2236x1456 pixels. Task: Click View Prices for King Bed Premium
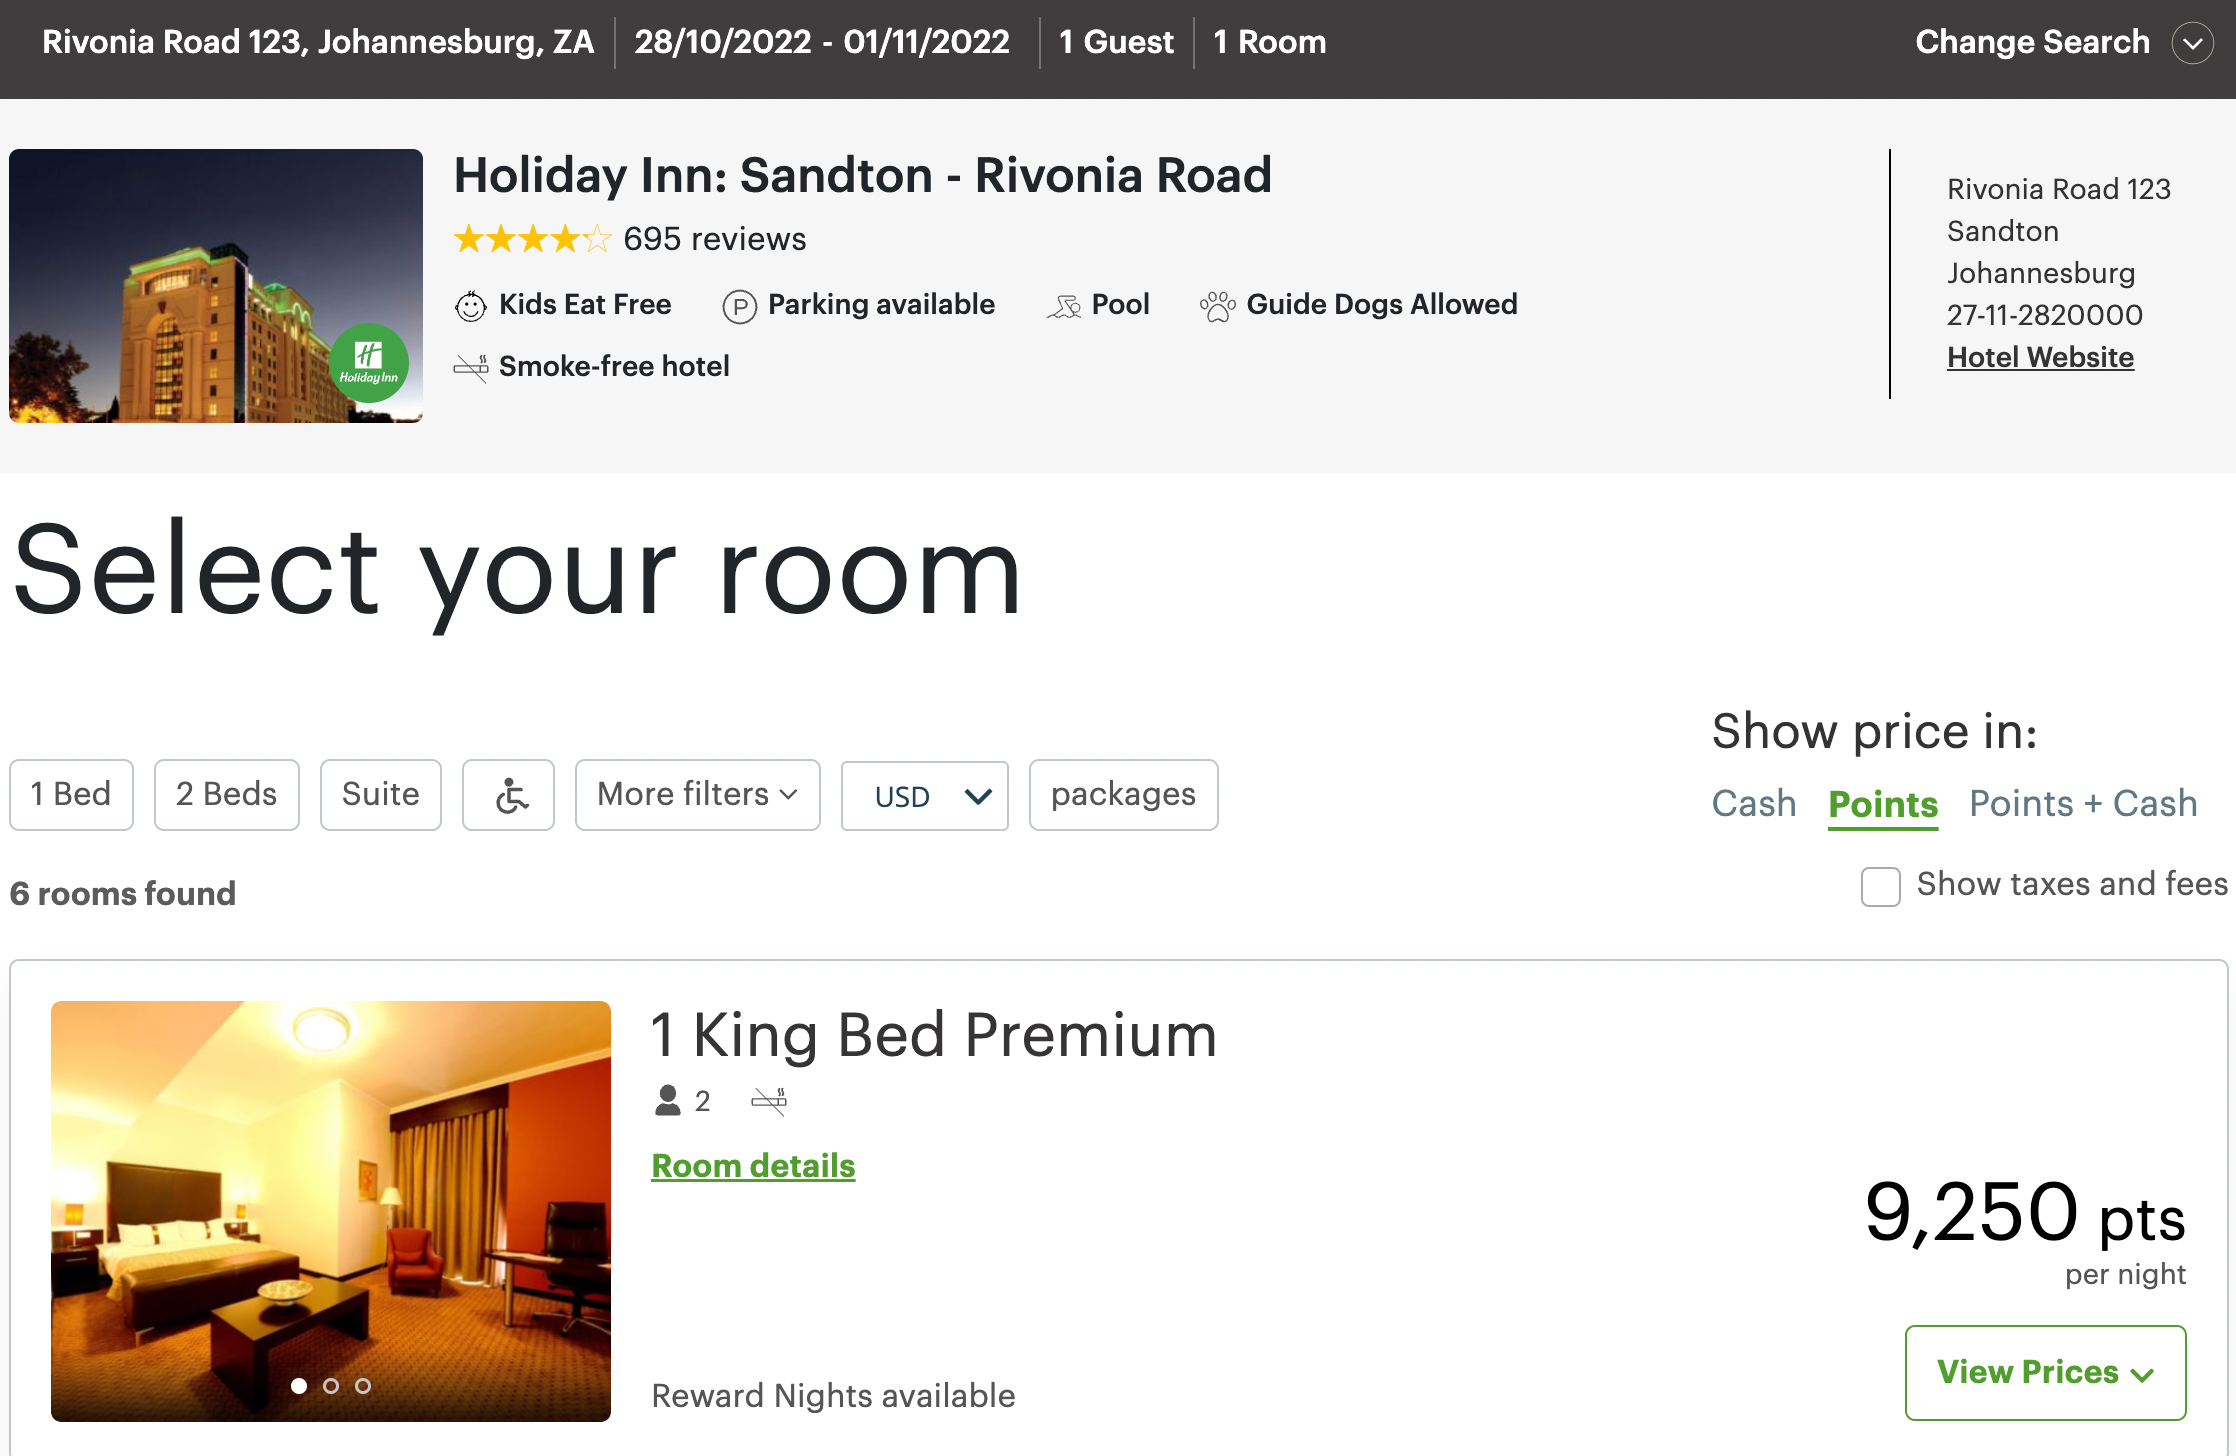coord(2044,1372)
